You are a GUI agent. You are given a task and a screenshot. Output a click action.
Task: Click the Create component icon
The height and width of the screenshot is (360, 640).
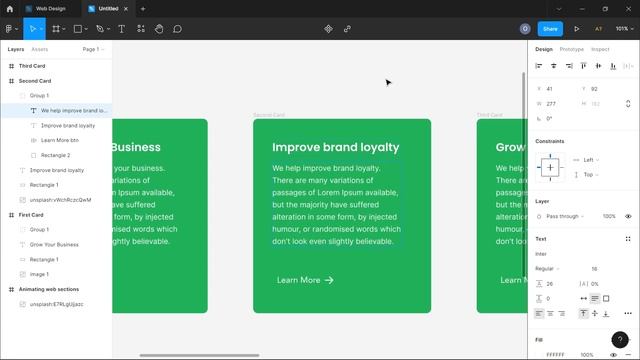328,29
